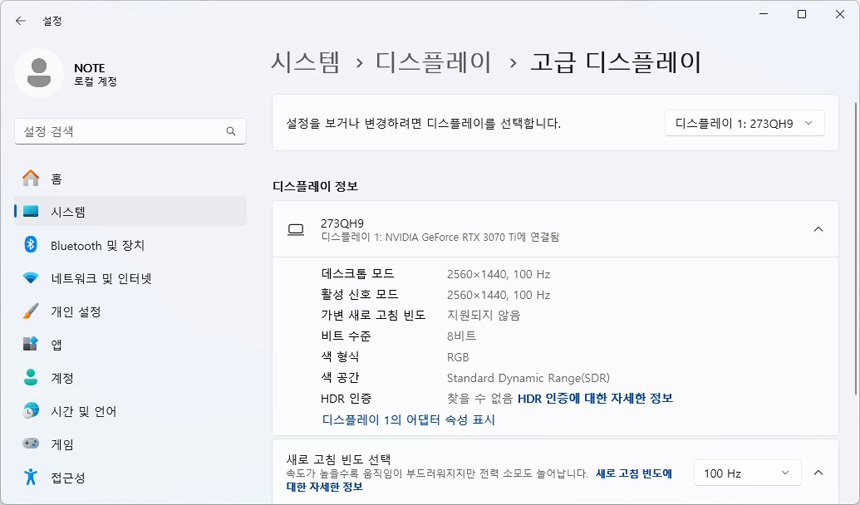Screen dimensions: 860x505
Task: Select 시스템 in the sidebar menu
Action: pyautogui.click(x=68, y=211)
